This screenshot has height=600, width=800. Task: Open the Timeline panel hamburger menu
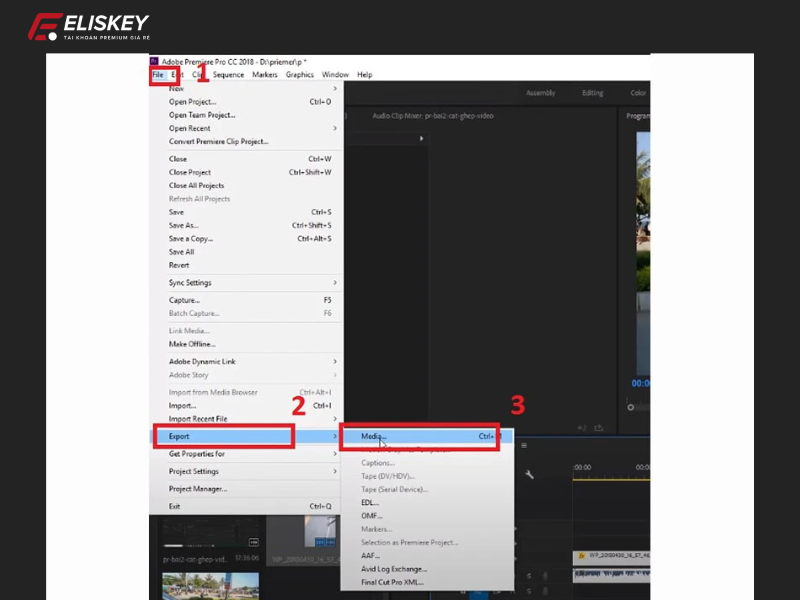[523, 446]
